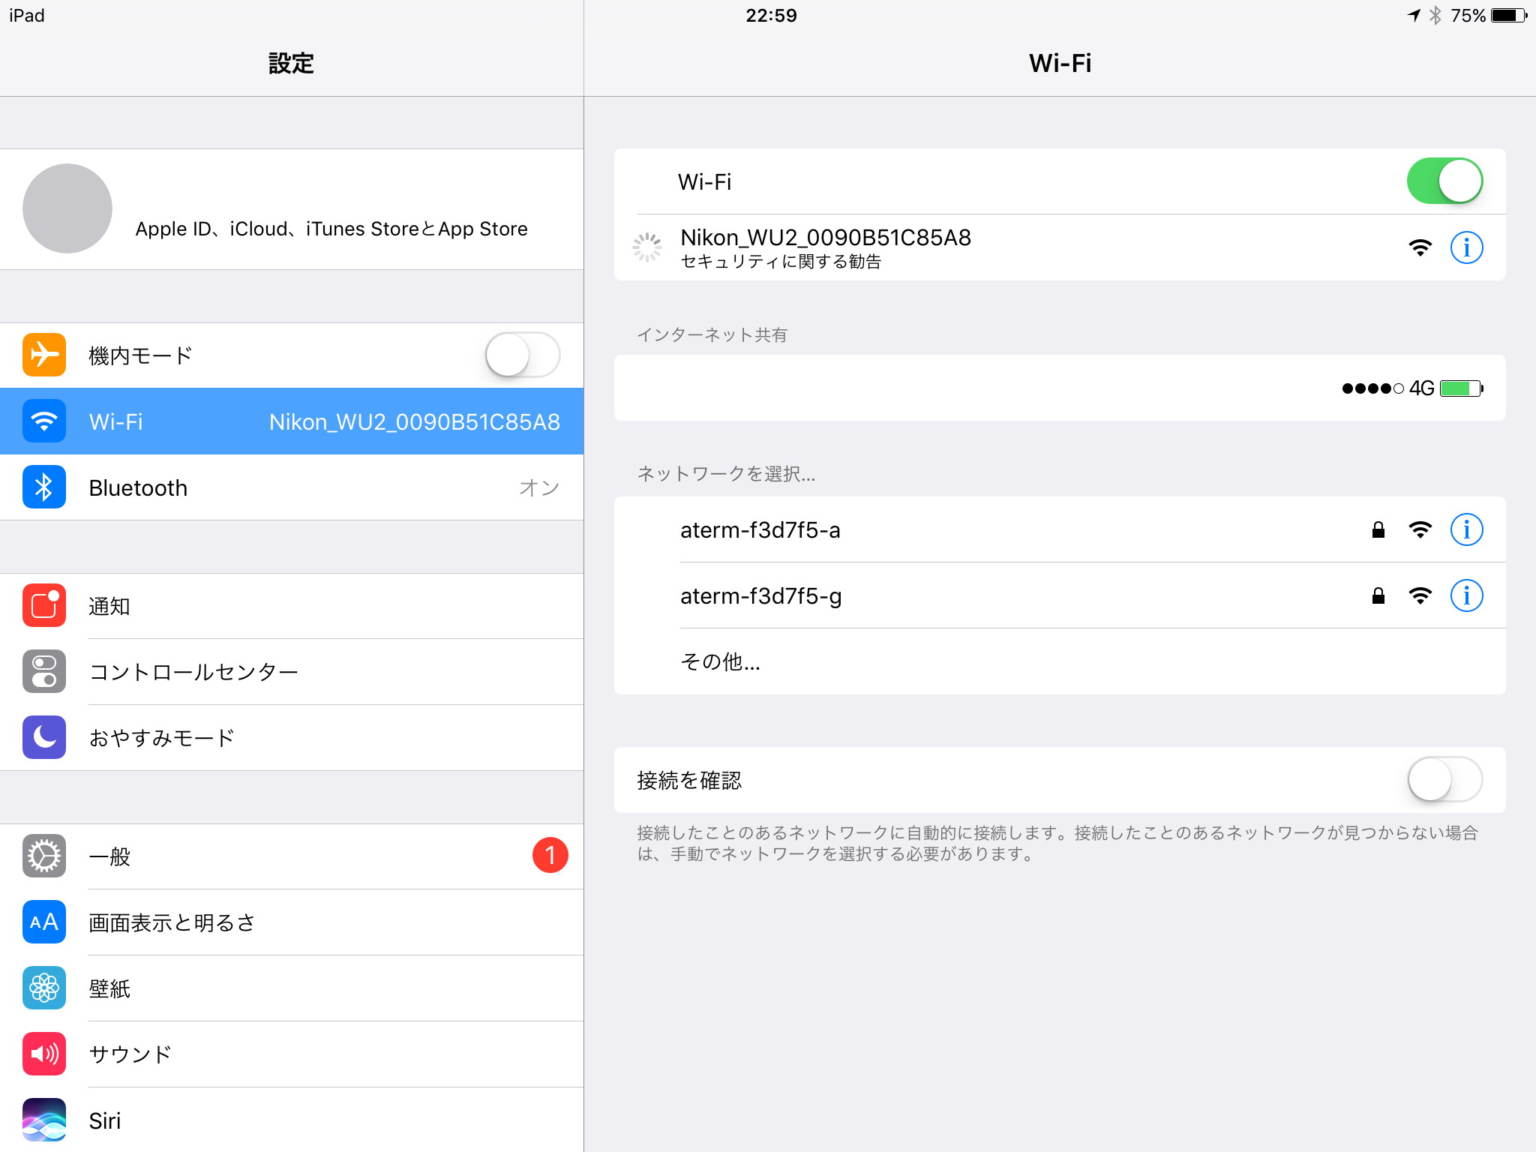Image resolution: width=1536 pixels, height=1152 pixels.
Task: Open details for aterm-f3d7f5-a network
Action: [x=1466, y=530]
